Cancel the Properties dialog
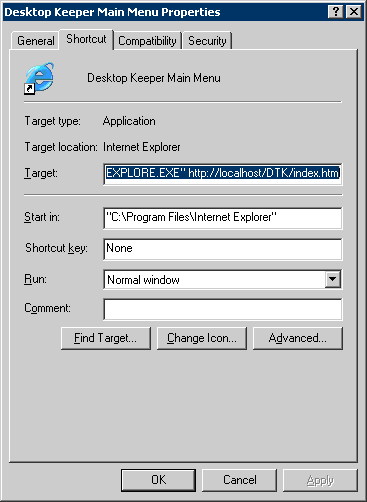Viewport: 367px width, 502px height. (x=240, y=480)
